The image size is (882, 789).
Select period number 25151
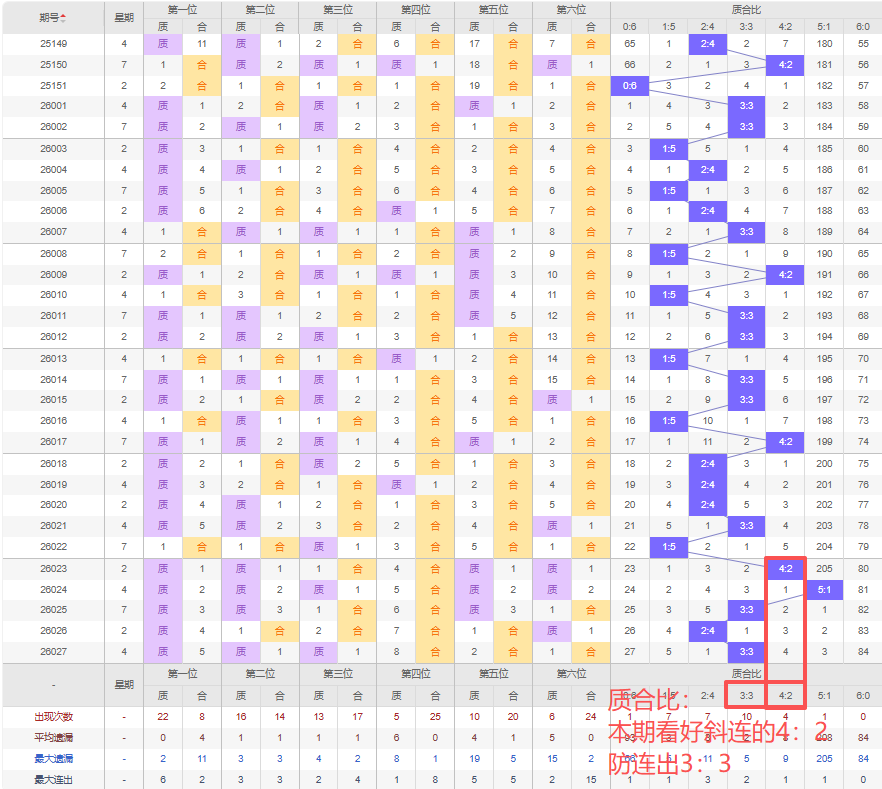pos(53,85)
